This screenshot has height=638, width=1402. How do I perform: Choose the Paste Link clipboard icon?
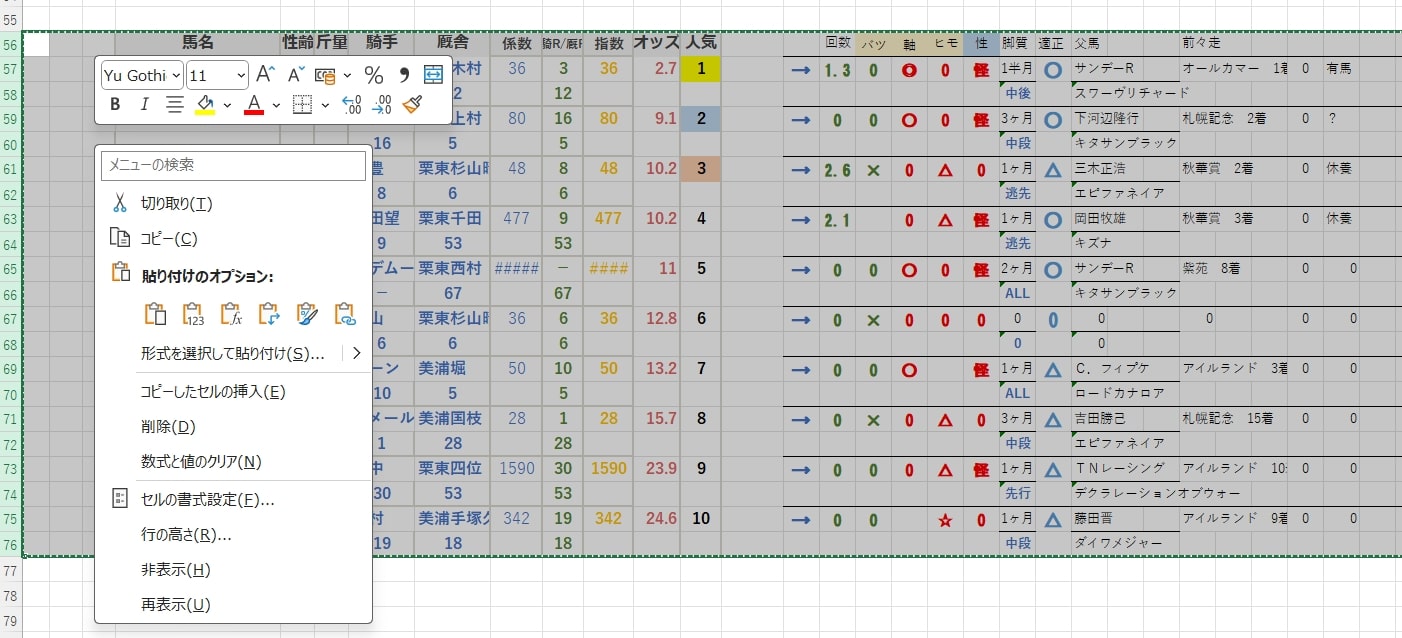pos(346,314)
